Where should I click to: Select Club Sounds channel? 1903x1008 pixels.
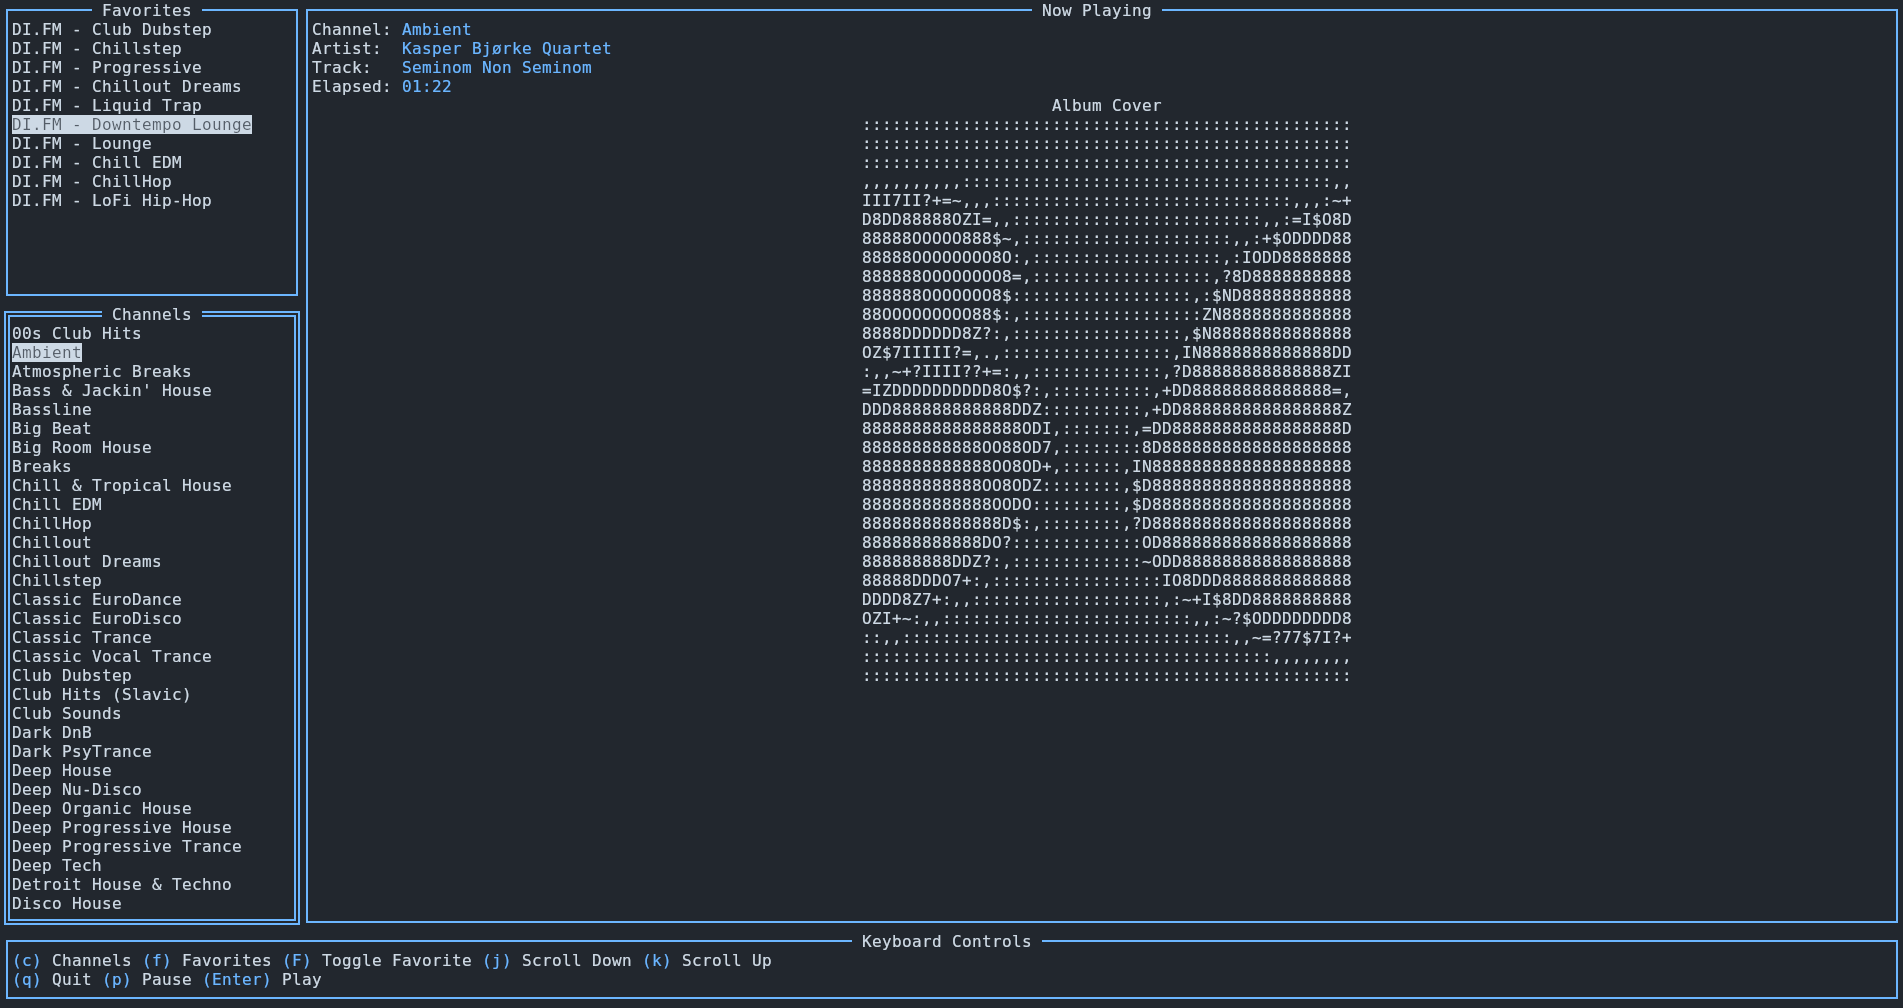pos(67,713)
